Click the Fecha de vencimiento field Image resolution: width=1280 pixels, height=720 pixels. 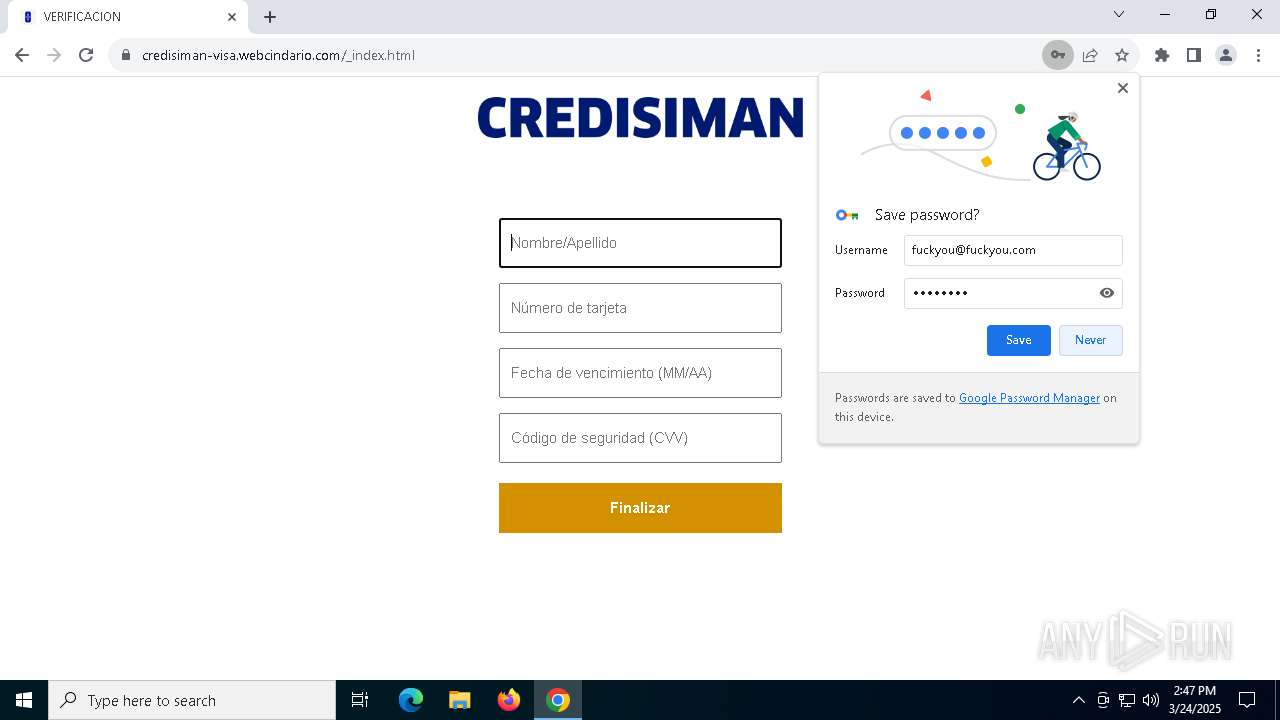tap(640, 373)
